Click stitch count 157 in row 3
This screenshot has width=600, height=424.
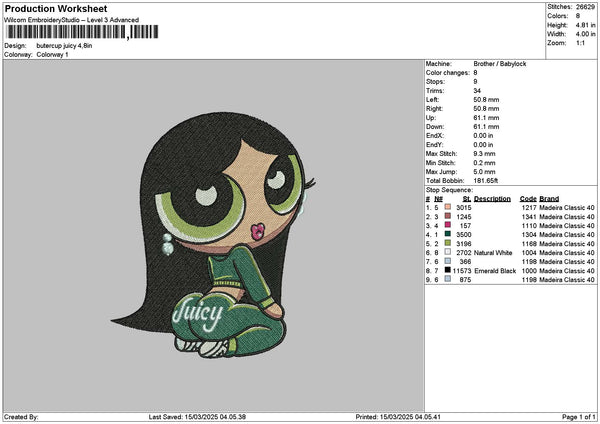pyautogui.click(x=465, y=225)
